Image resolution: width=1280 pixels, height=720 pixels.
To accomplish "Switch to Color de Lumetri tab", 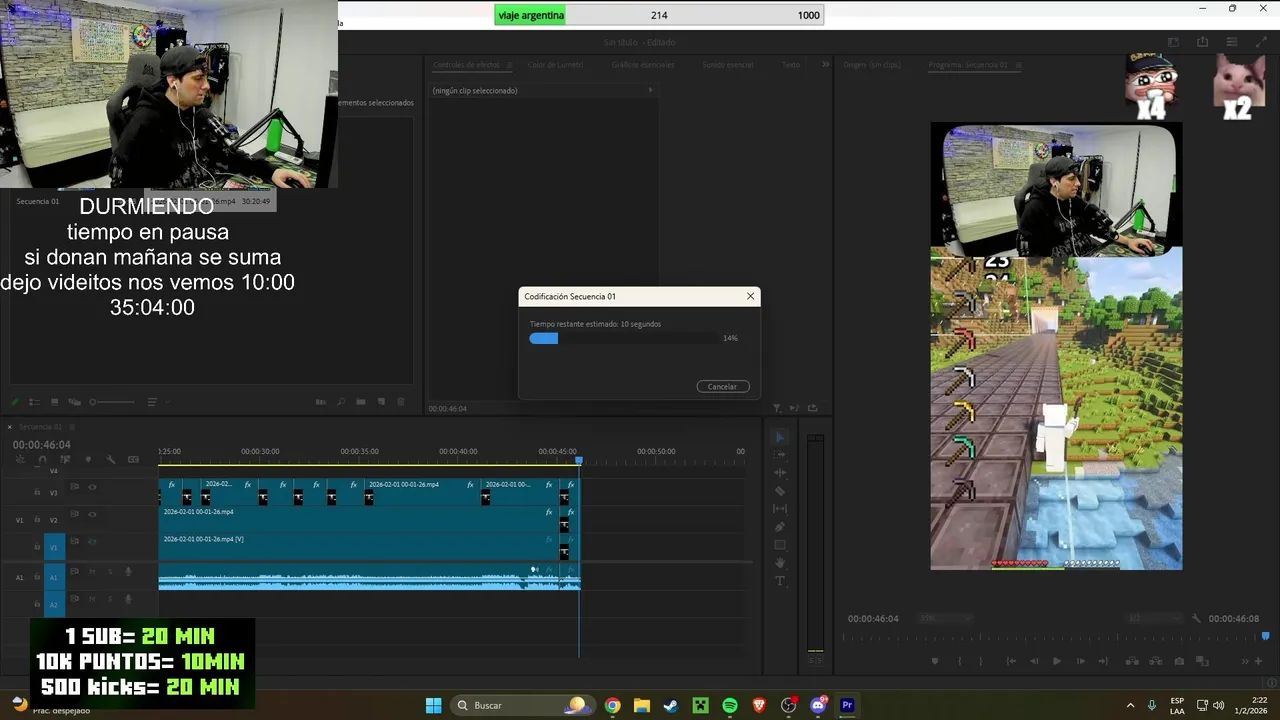I will point(555,65).
